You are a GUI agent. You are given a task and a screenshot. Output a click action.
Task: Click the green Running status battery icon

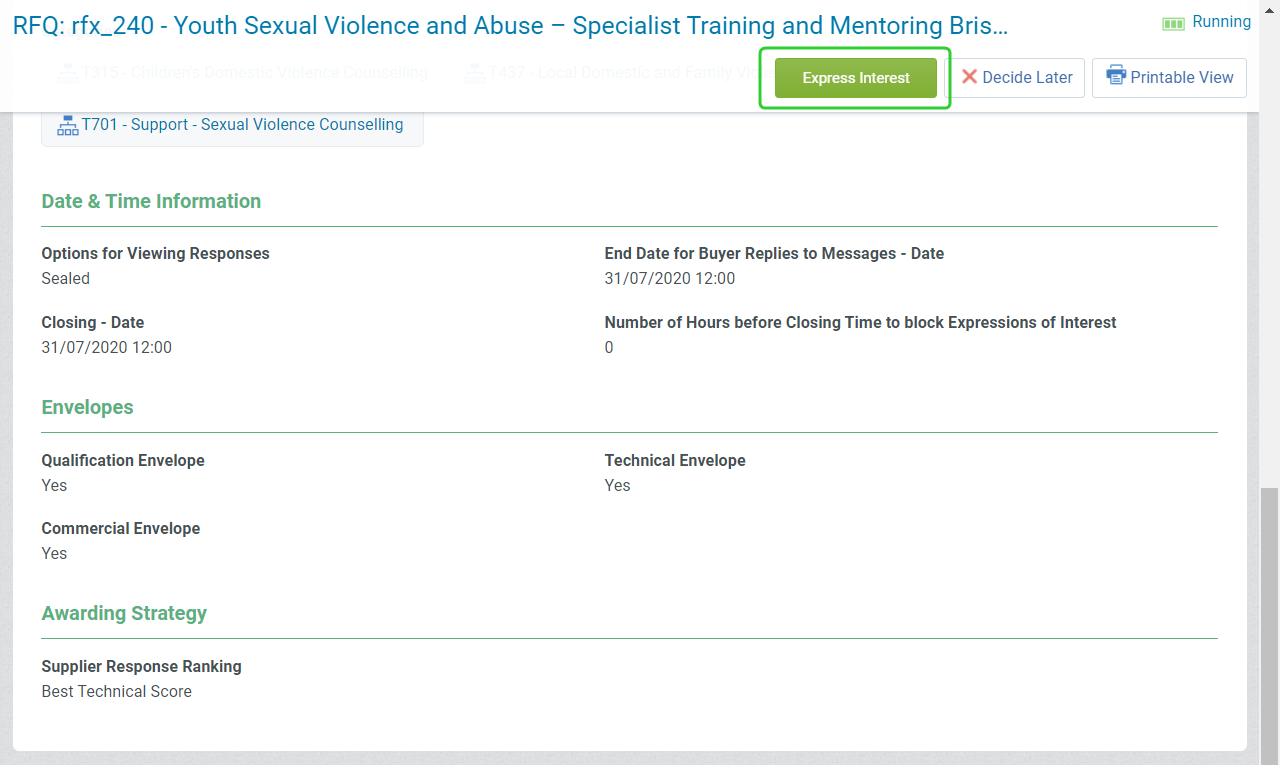[1173, 23]
